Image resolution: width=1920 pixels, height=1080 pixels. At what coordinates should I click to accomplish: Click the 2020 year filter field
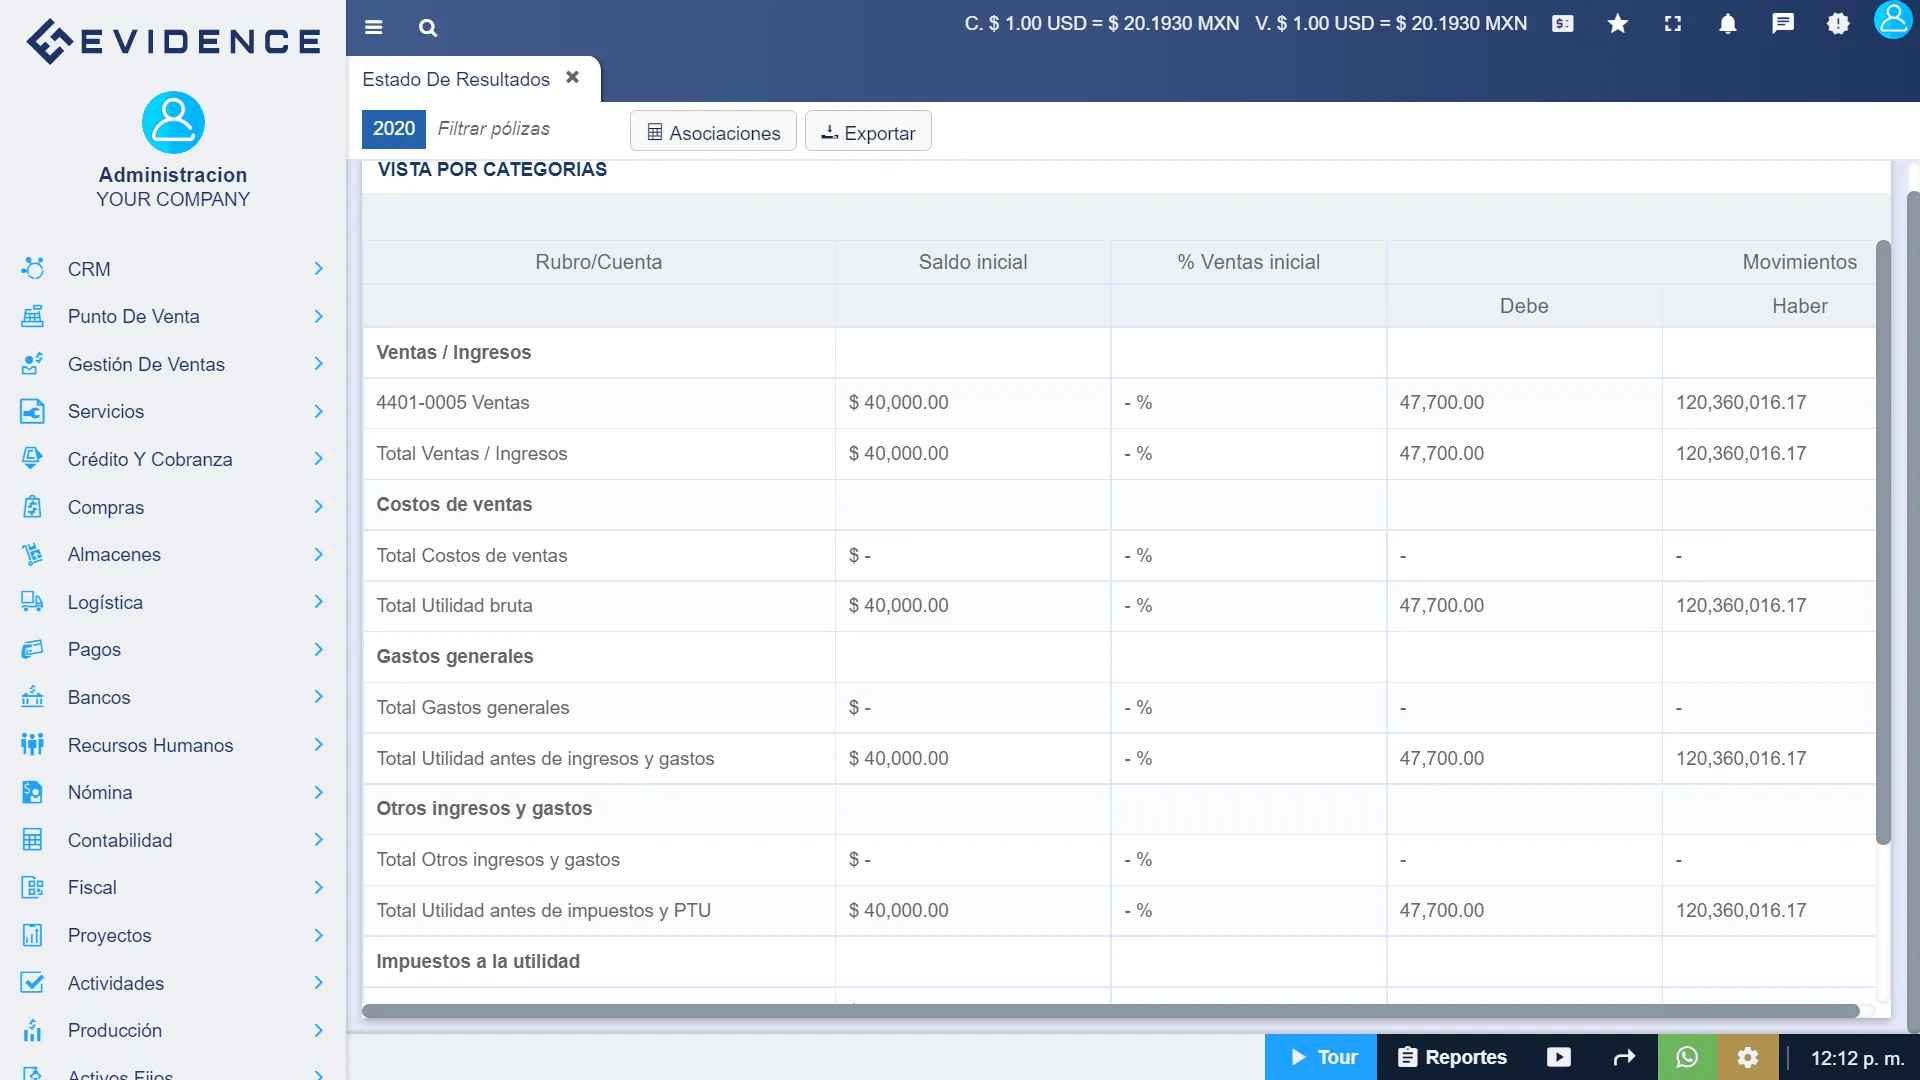(393, 128)
